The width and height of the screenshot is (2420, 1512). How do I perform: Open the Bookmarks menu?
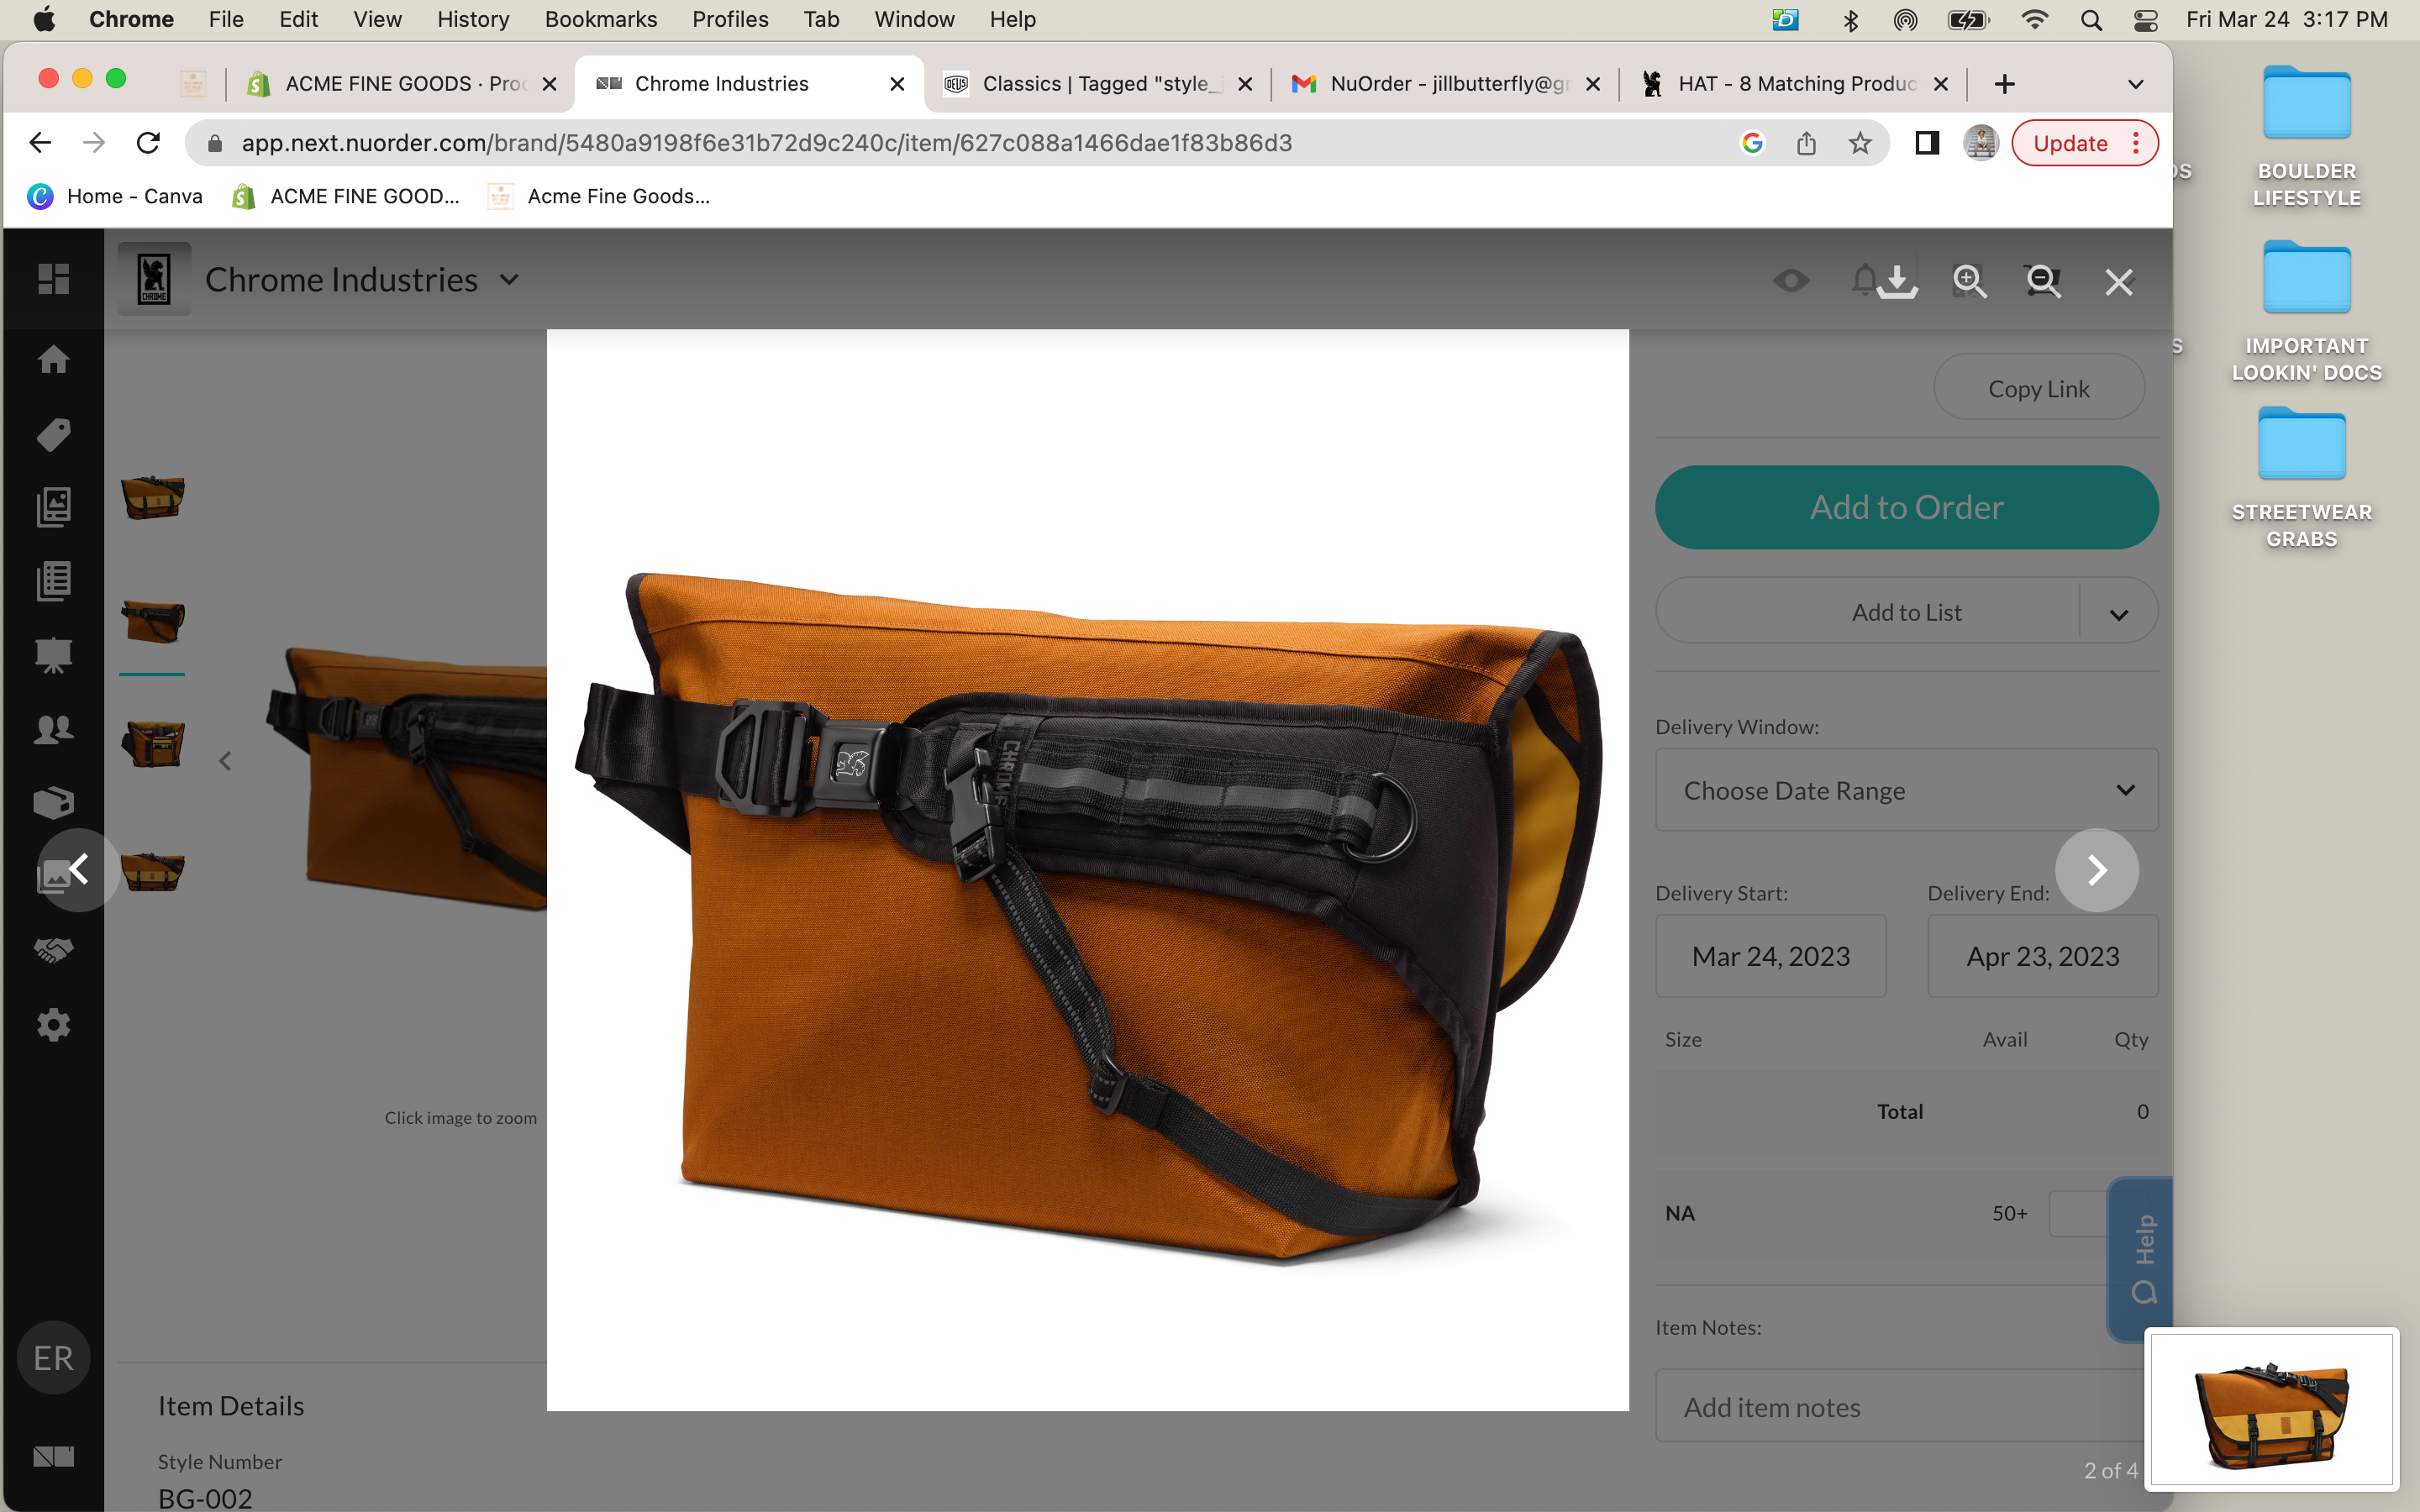600,19
